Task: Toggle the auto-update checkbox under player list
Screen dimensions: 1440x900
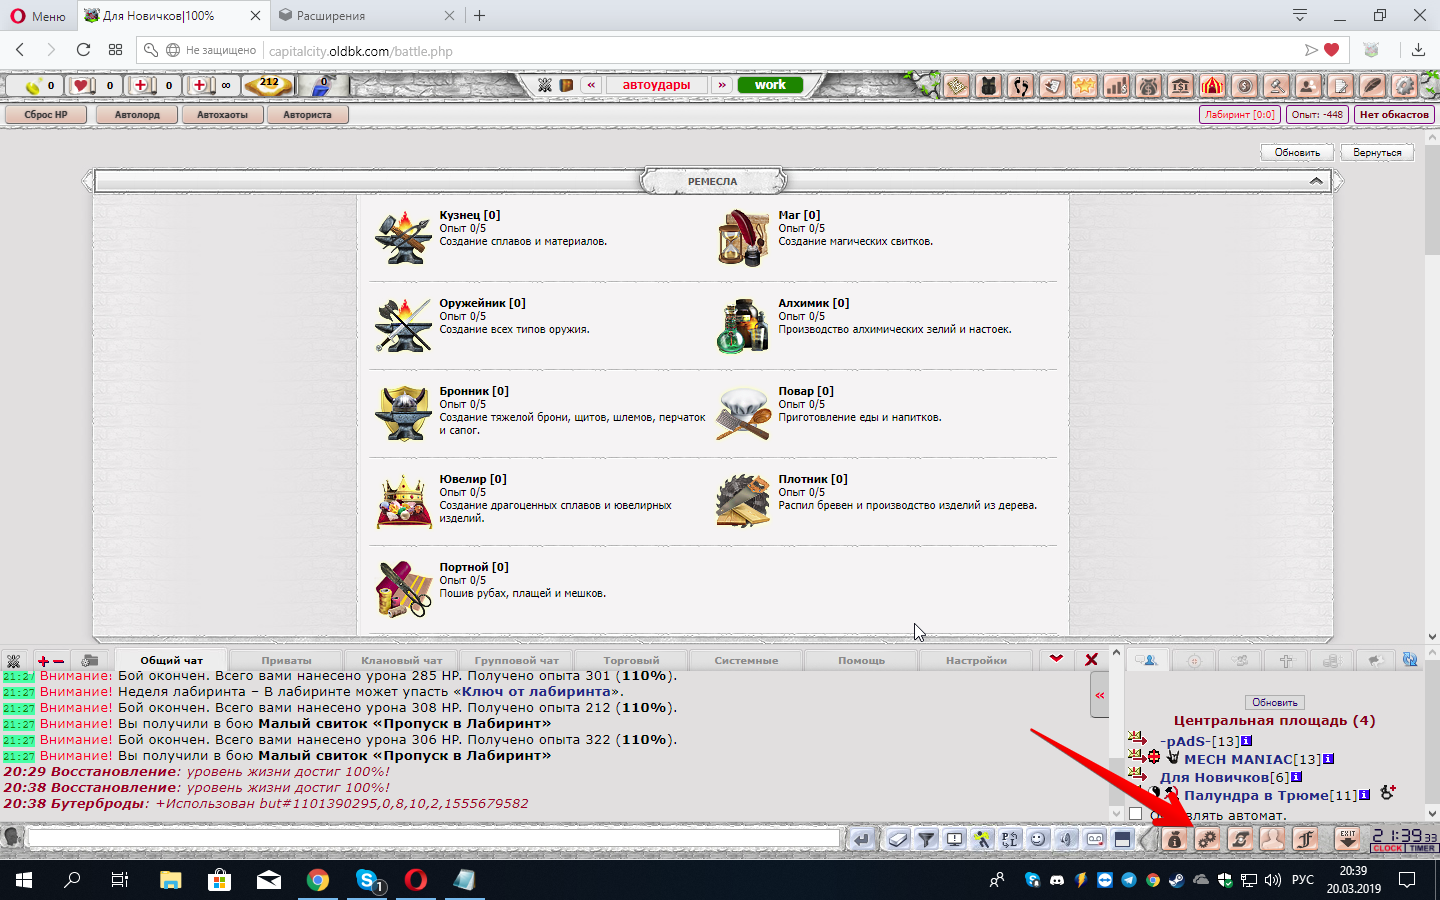Action: [1135, 814]
